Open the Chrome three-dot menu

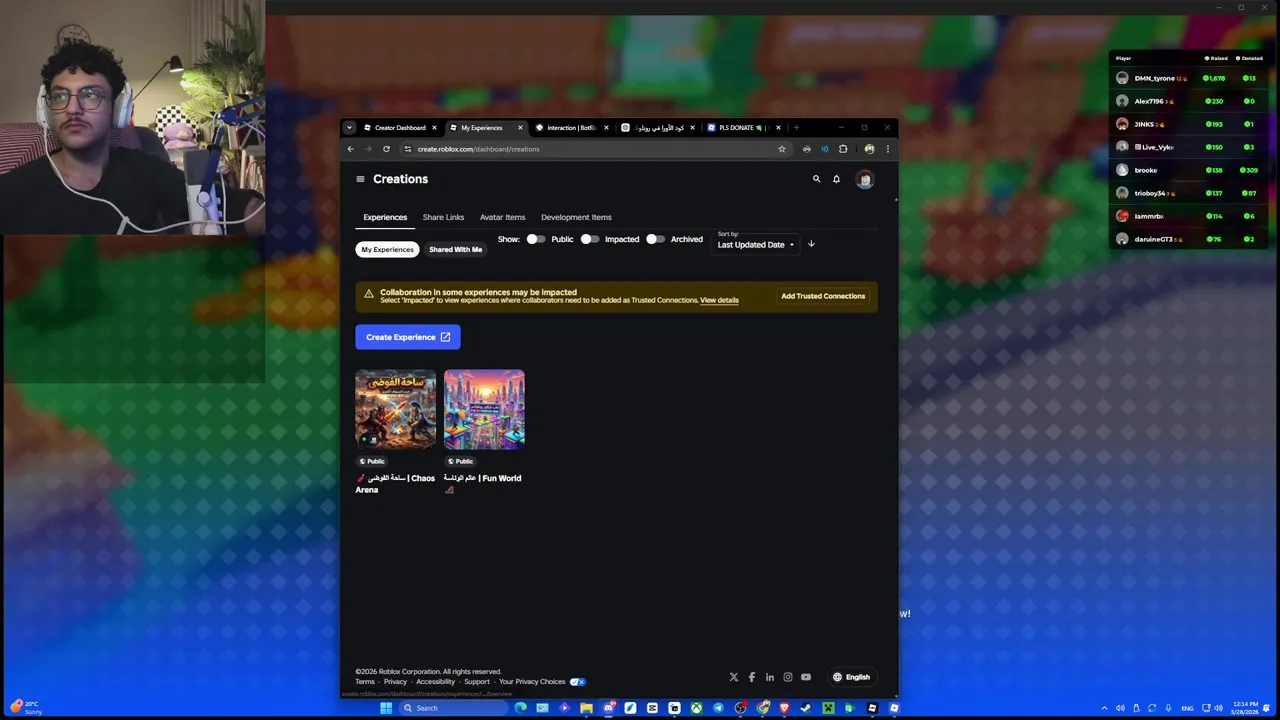pyautogui.click(x=887, y=149)
